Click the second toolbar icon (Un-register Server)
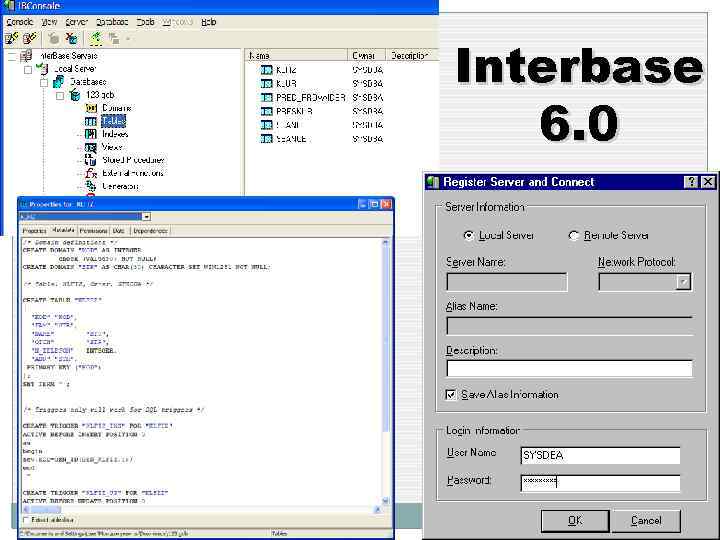The height and width of the screenshot is (540, 720). pyautogui.click(x=30, y=39)
